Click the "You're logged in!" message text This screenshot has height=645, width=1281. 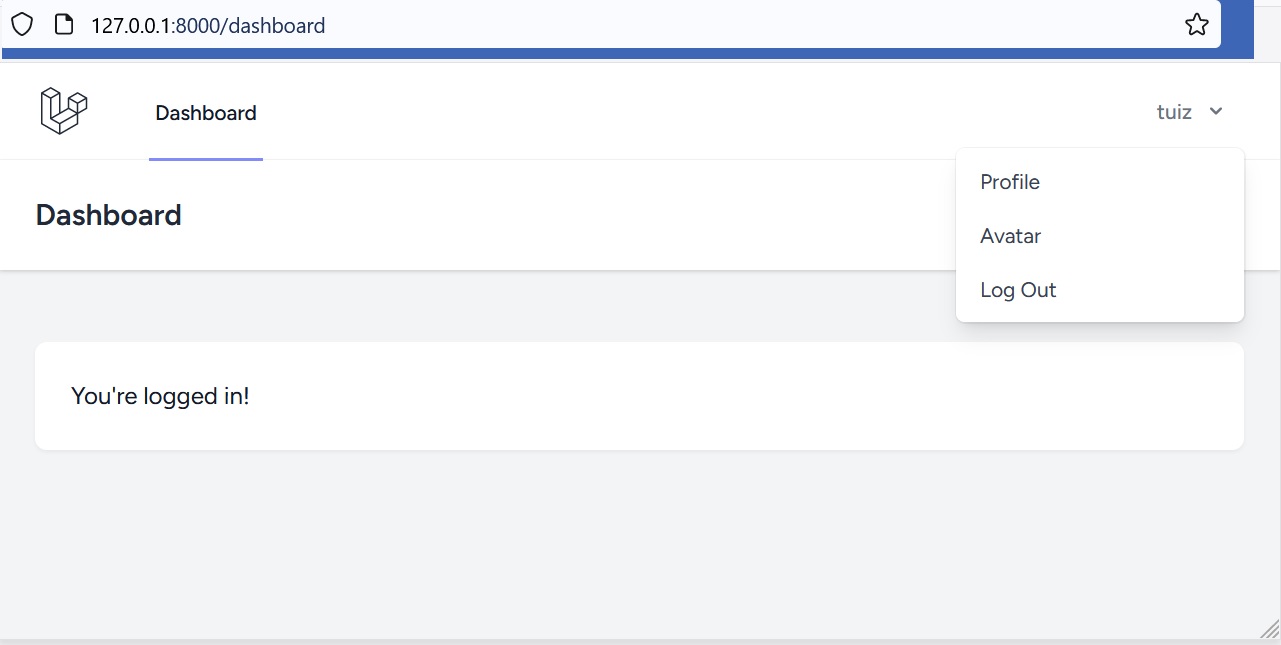(x=160, y=396)
